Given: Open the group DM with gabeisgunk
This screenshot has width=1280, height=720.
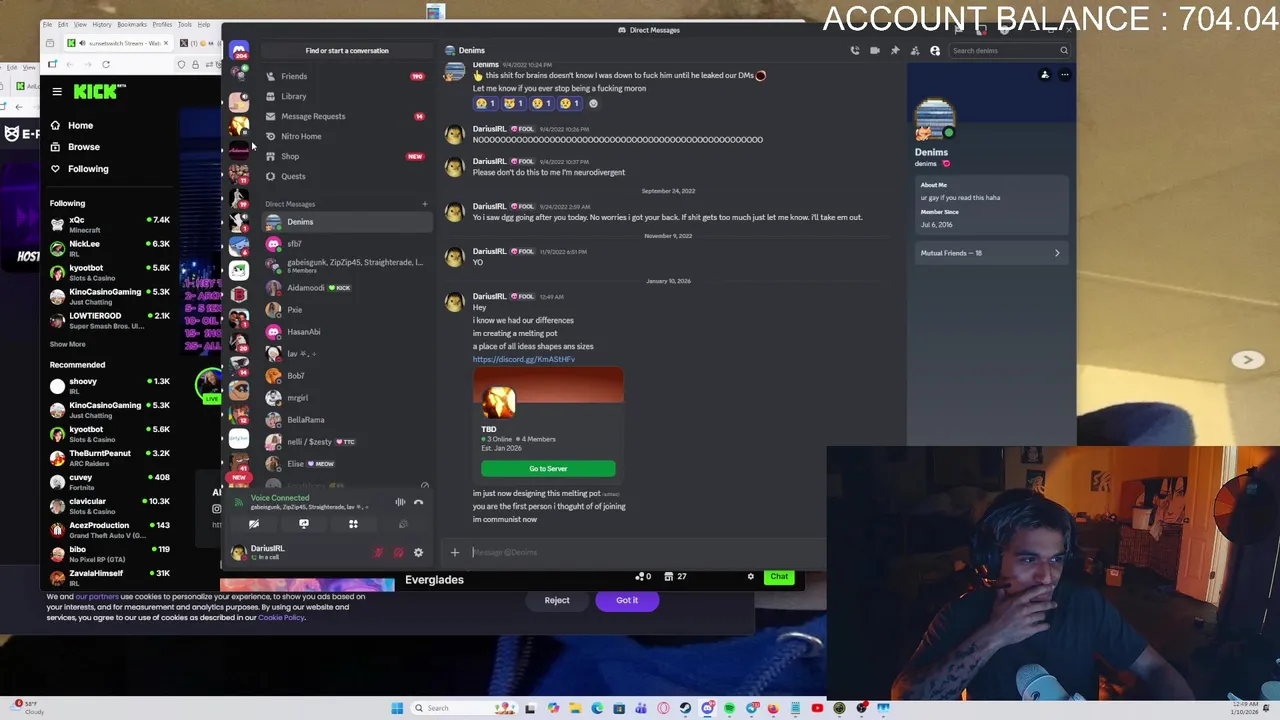Looking at the screenshot, I should pos(346,266).
